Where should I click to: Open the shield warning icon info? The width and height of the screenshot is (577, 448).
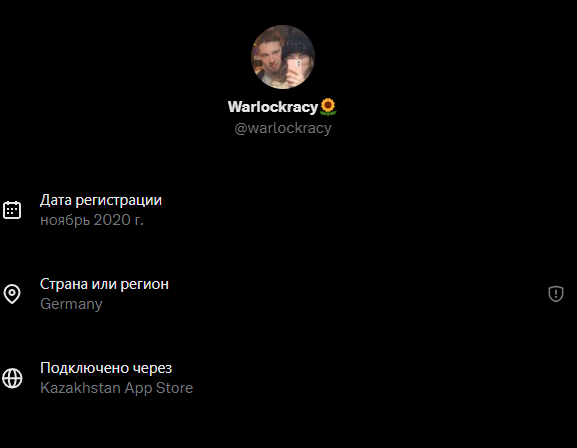[556, 294]
